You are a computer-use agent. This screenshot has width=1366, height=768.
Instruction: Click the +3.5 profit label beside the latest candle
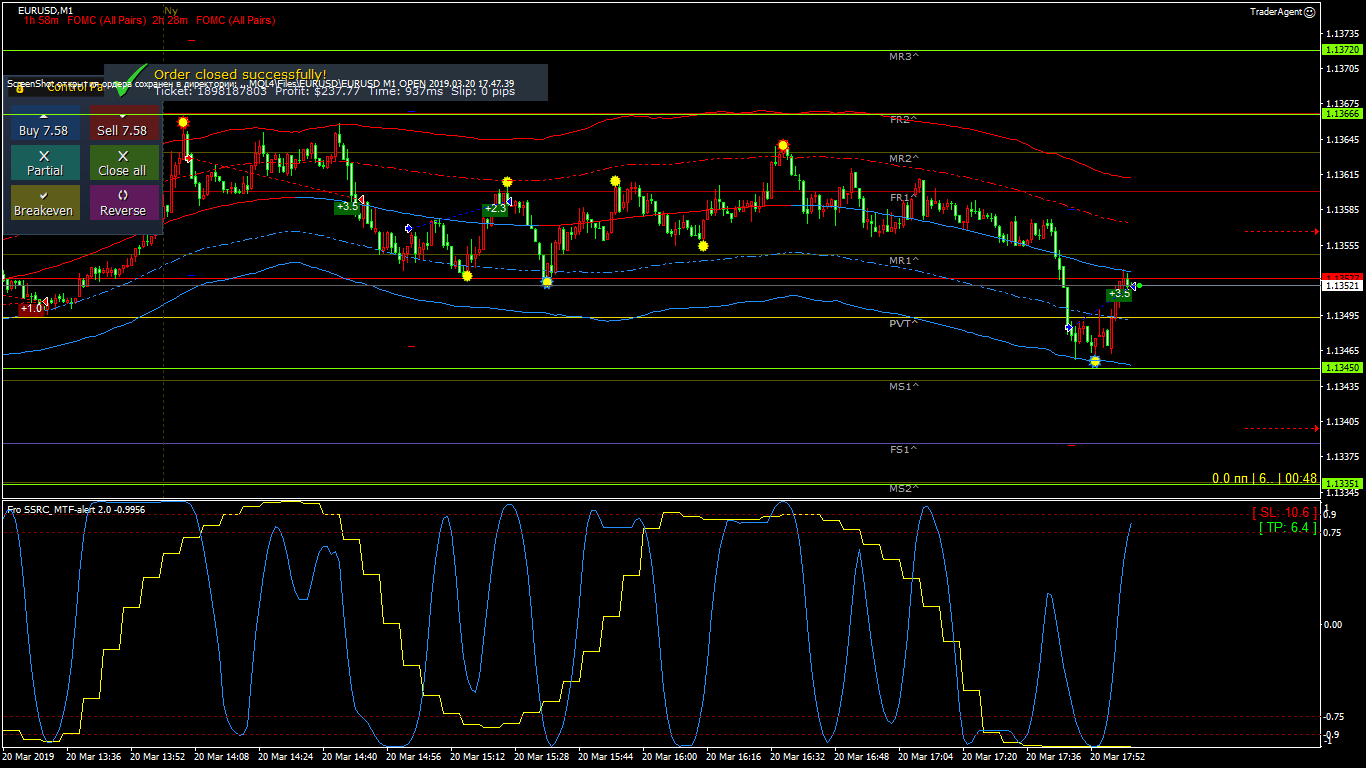pyautogui.click(x=1119, y=293)
